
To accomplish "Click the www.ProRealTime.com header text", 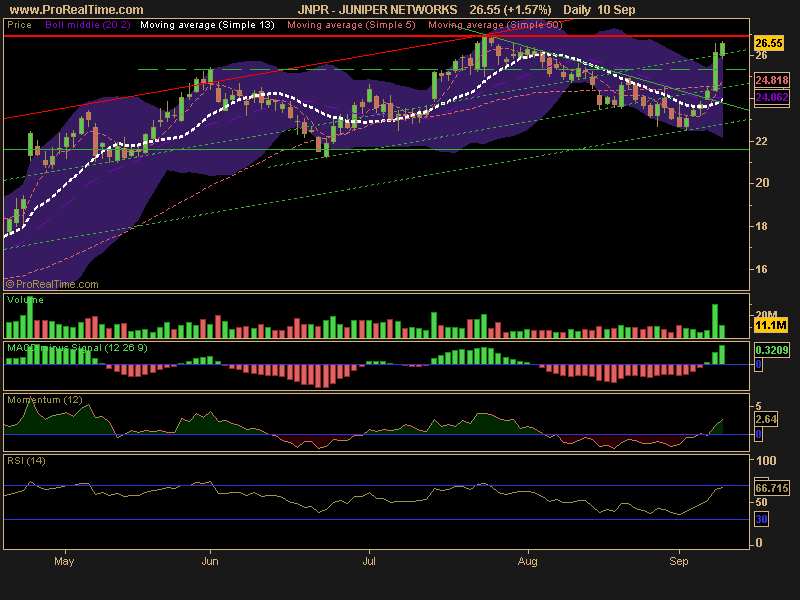I will (76, 9).
